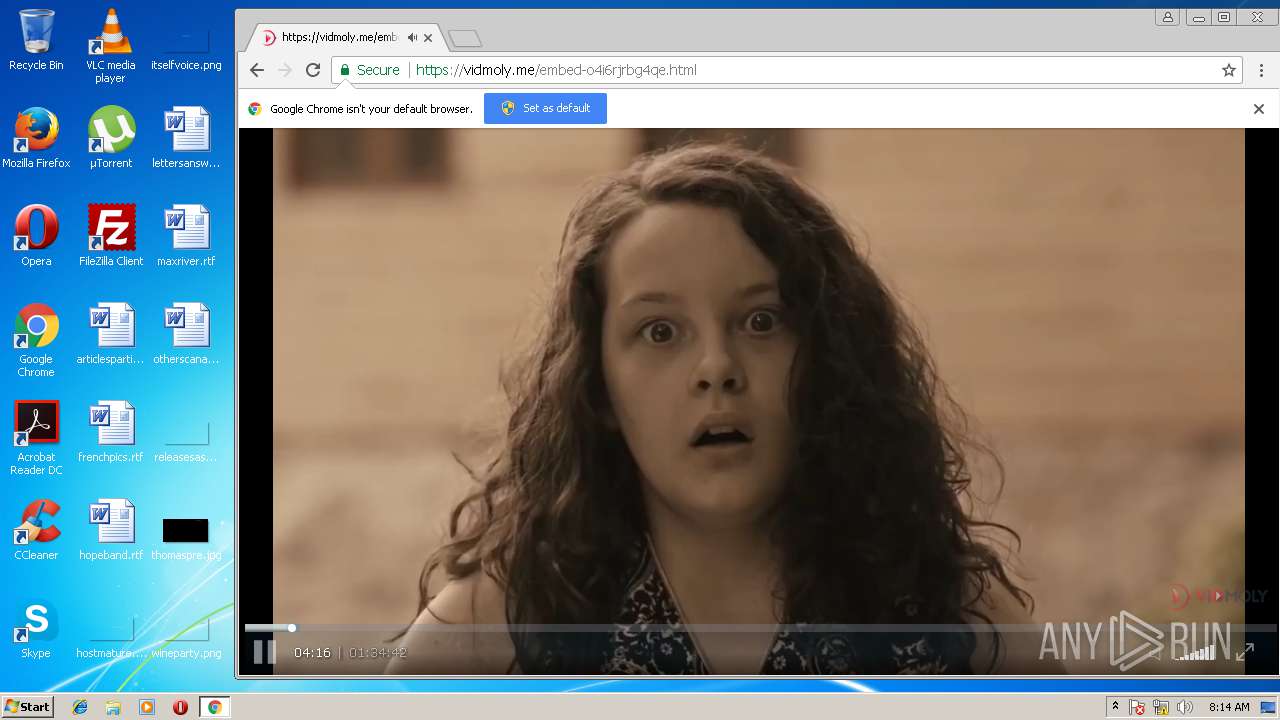Viewport: 1280px width, 720px height.
Task: Select the Google Chrome desktop shortcut
Action: click(x=36, y=341)
